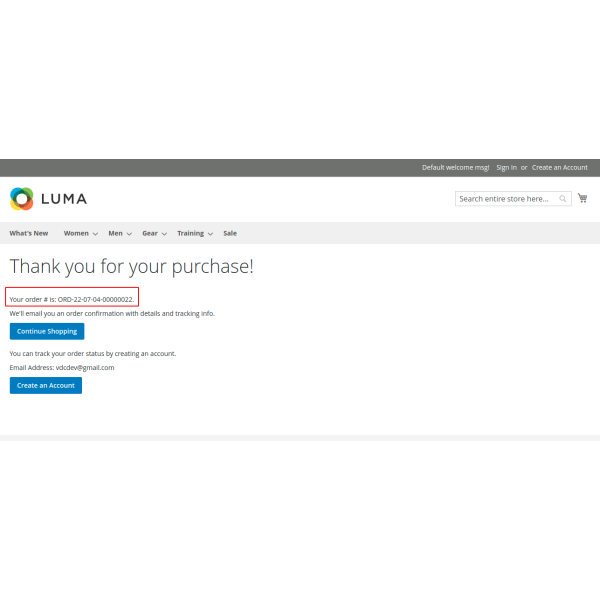Click the Sign In link
This screenshot has width=600, height=600.
click(506, 167)
